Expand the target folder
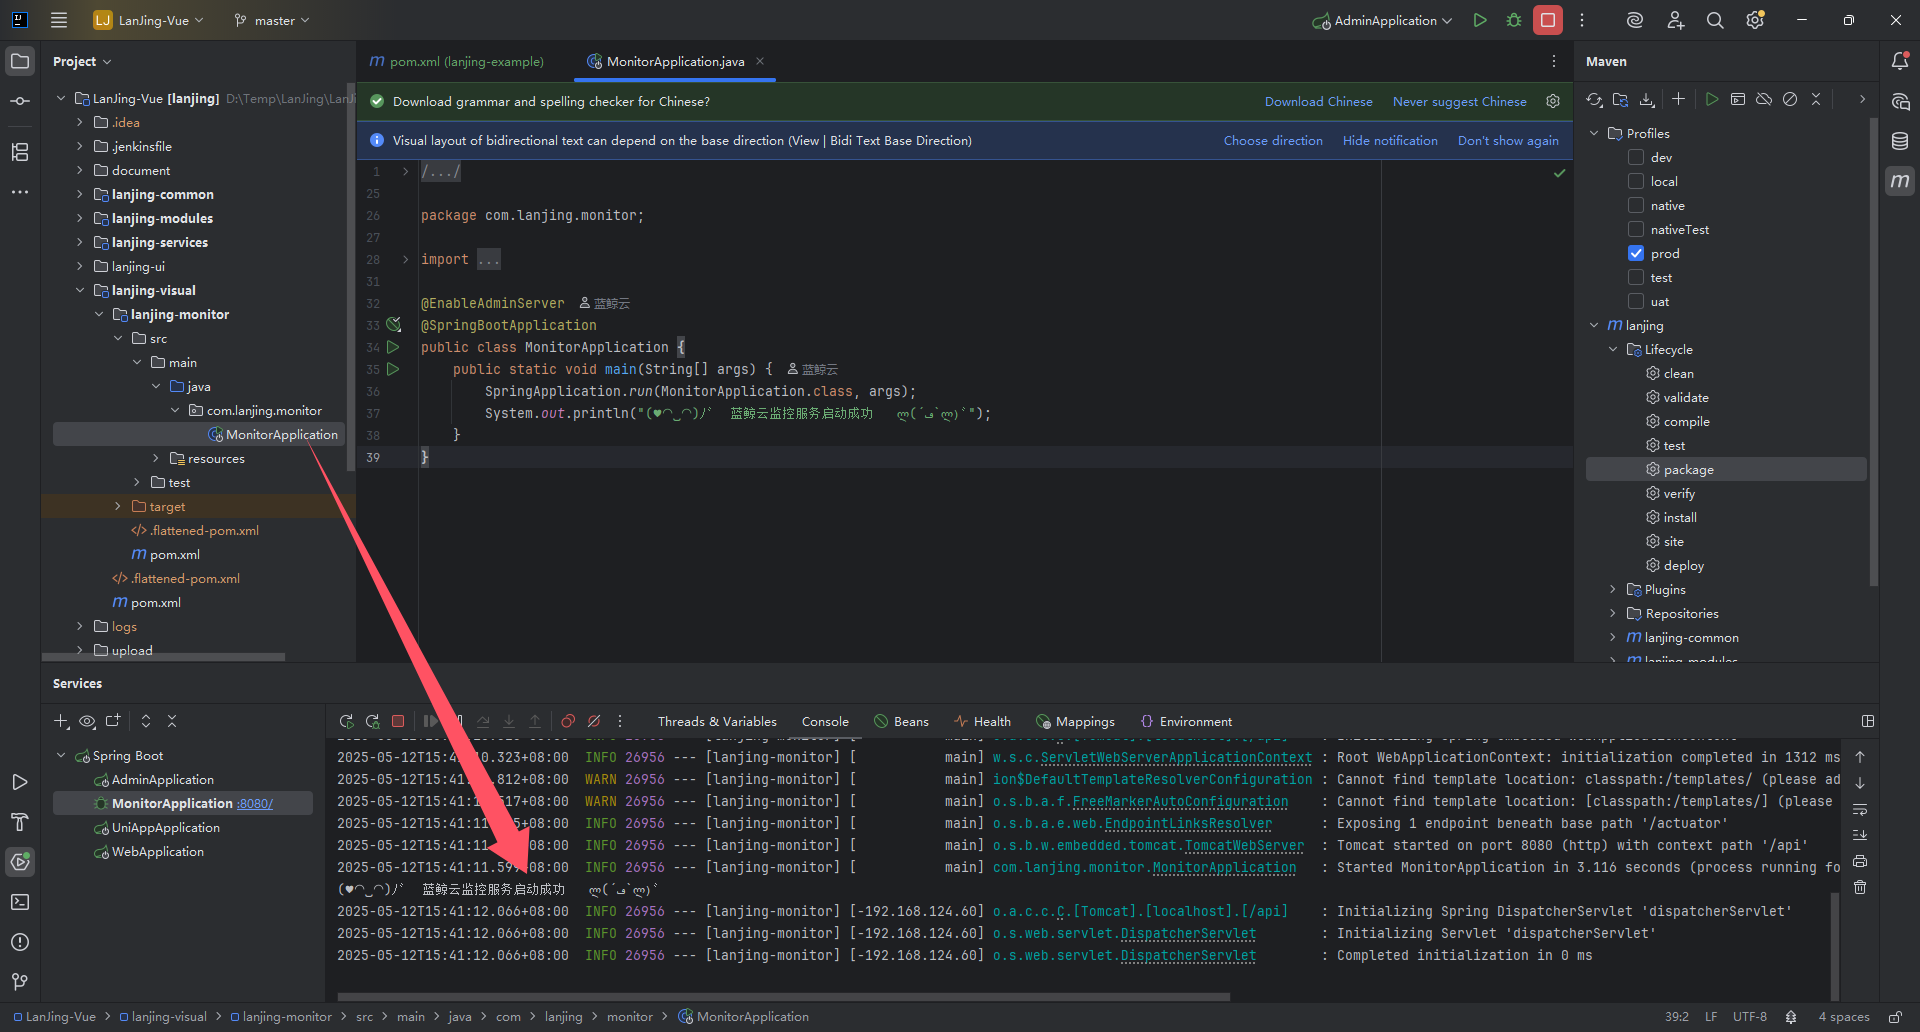This screenshot has width=1920, height=1032. (118, 506)
